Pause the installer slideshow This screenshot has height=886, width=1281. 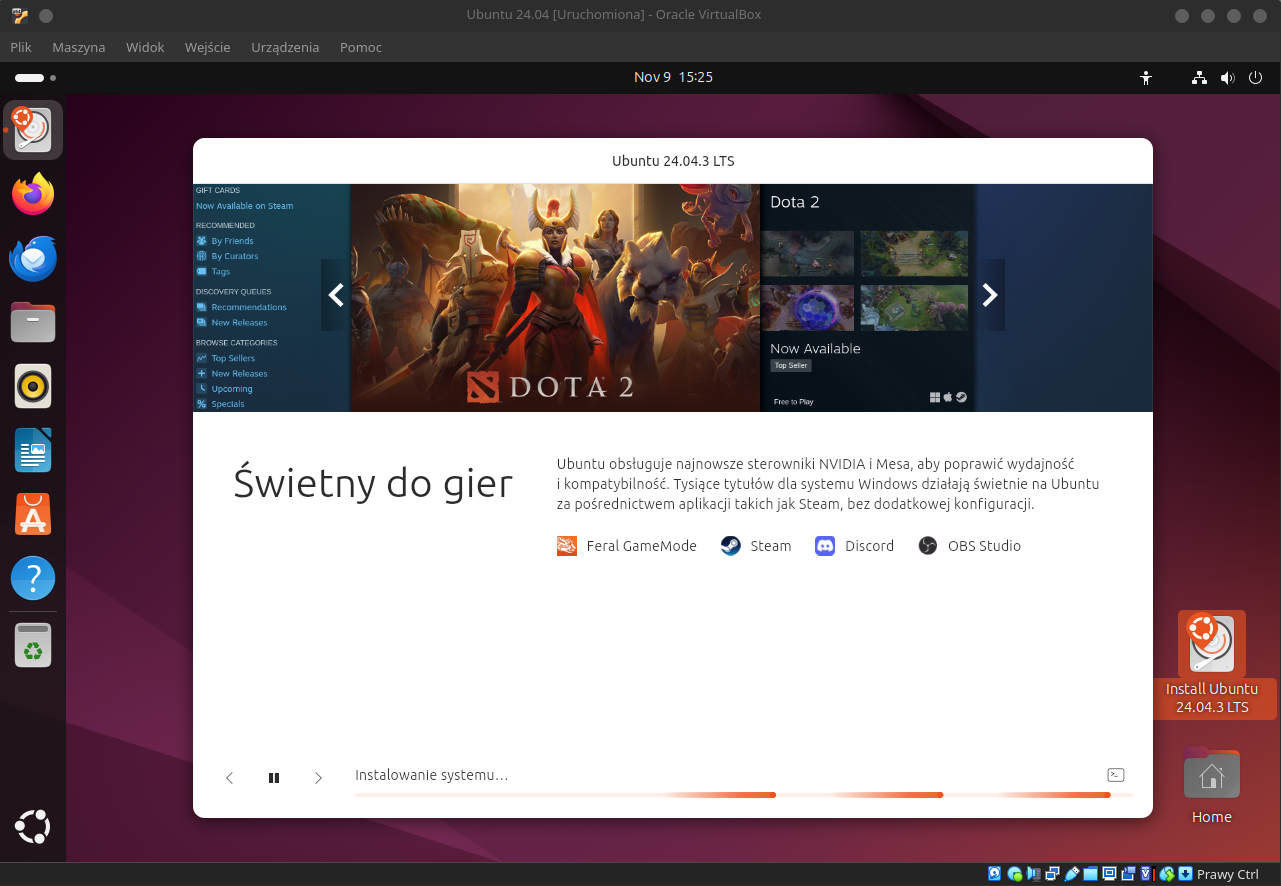point(274,778)
